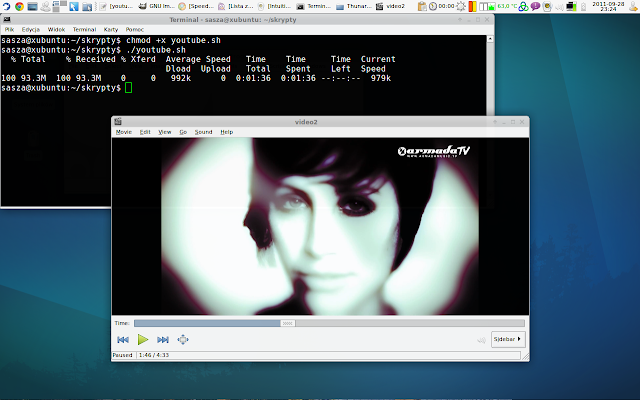The width and height of the screenshot is (640, 400).
Task: Open the Help menu in video2
Action: [227, 132]
